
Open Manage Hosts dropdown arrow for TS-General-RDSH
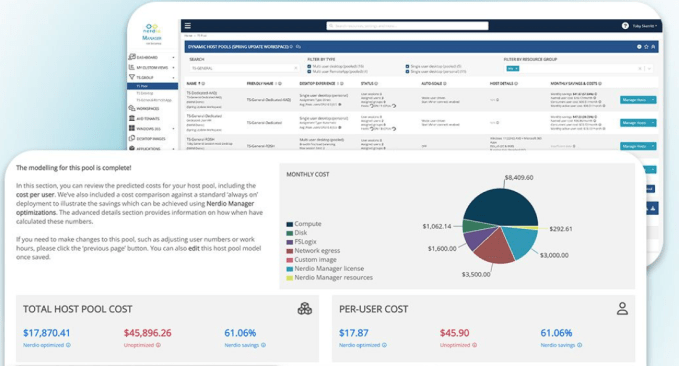[653, 146]
